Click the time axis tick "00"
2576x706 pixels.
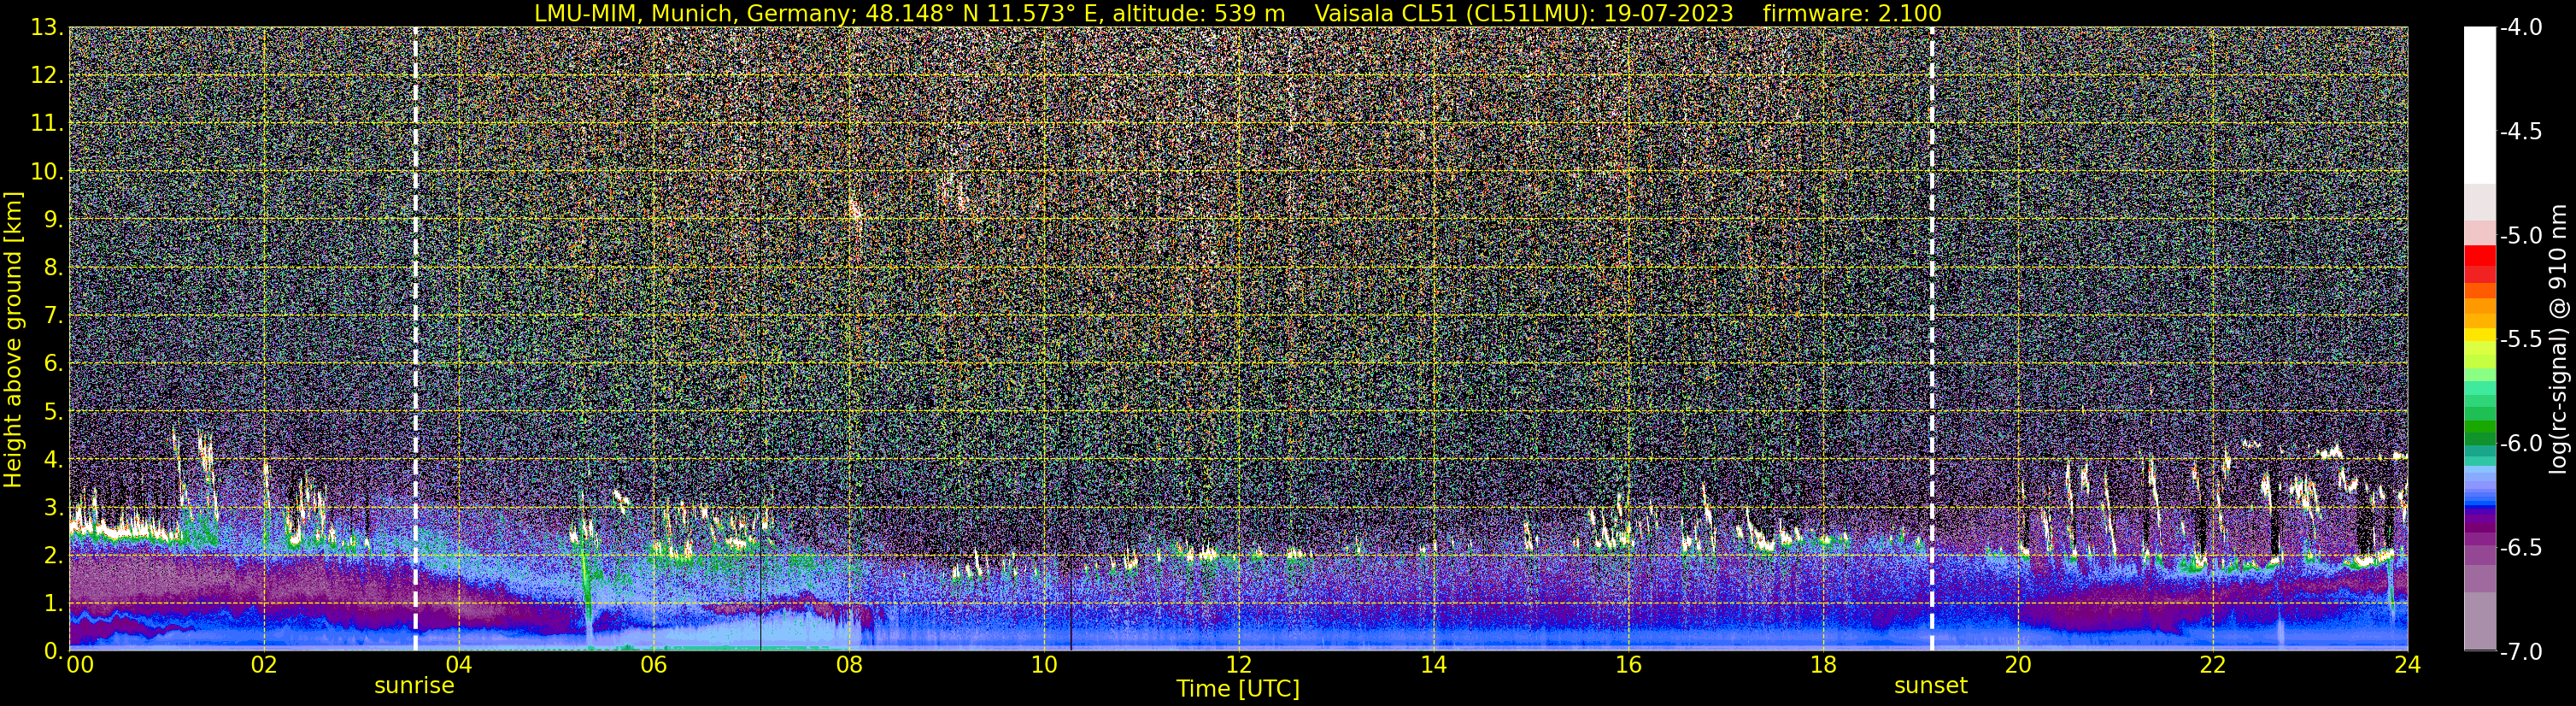[79, 665]
